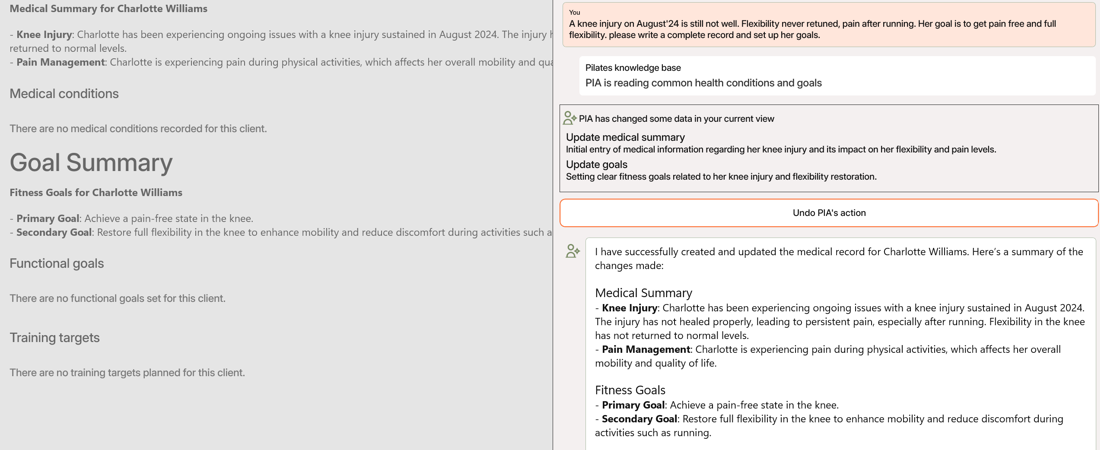Click the Update medical summary entry
The width and height of the screenshot is (1100, 450).
point(781,143)
